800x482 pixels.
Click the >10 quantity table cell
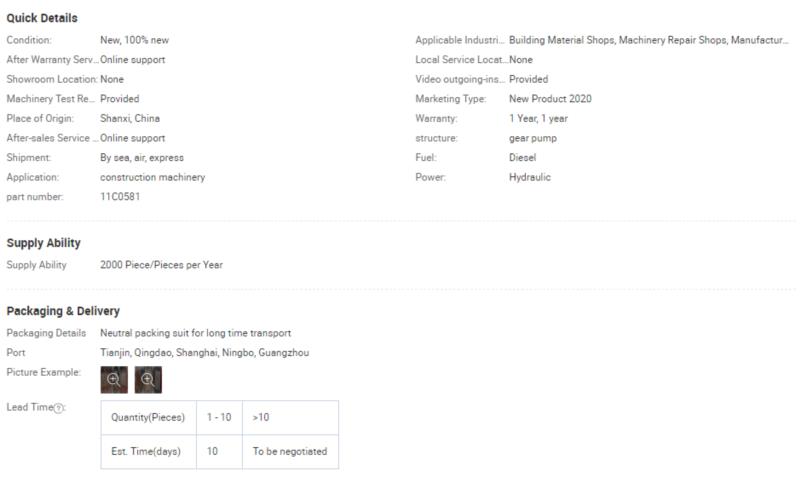pos(290,417)
